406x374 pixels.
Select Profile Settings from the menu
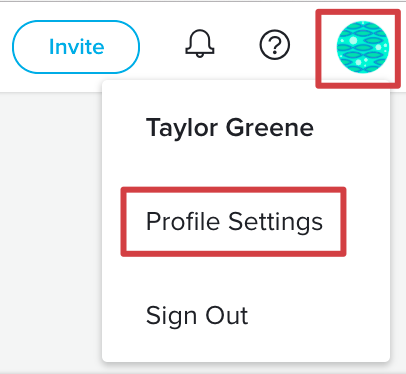234,222
